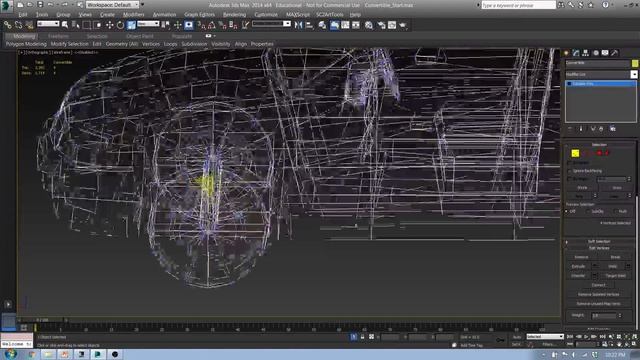Image resolution: width=640 pixels, height=360 pixels.
Task: Select Off preview selection radio
Action: [567, 211]
